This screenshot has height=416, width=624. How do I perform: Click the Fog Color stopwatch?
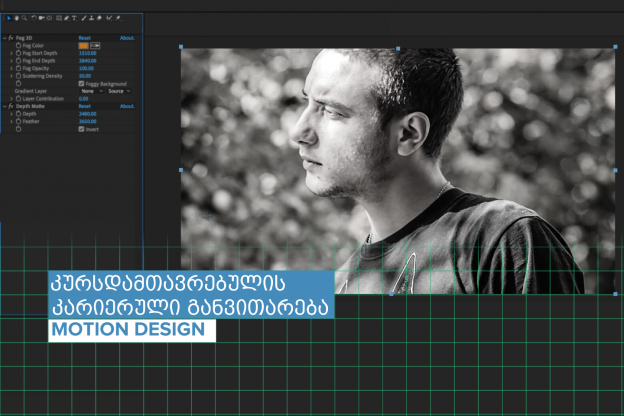click(18, 45)
